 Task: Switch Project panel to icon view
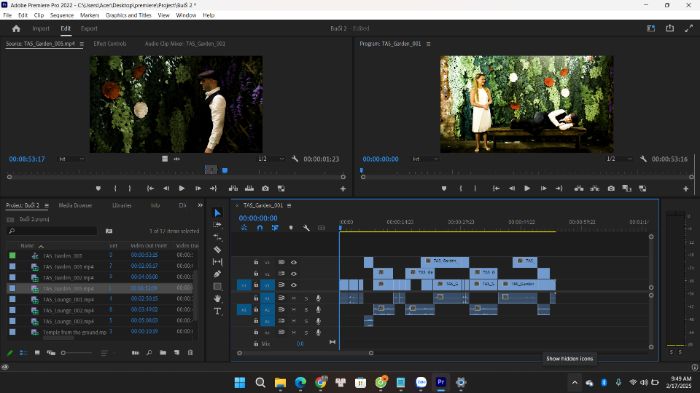pos(37,353)
